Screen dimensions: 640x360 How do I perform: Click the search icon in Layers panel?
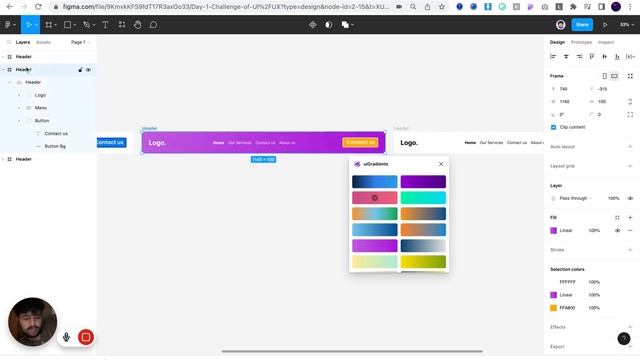click(x=9, y=42)
